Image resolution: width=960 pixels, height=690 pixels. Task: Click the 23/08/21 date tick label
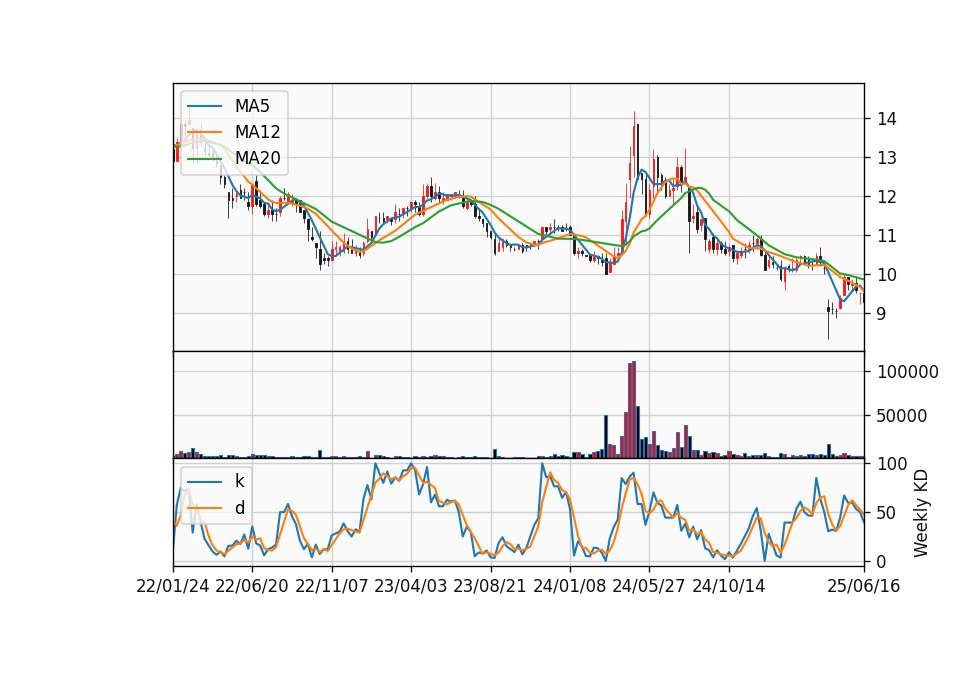pos(490,586)
